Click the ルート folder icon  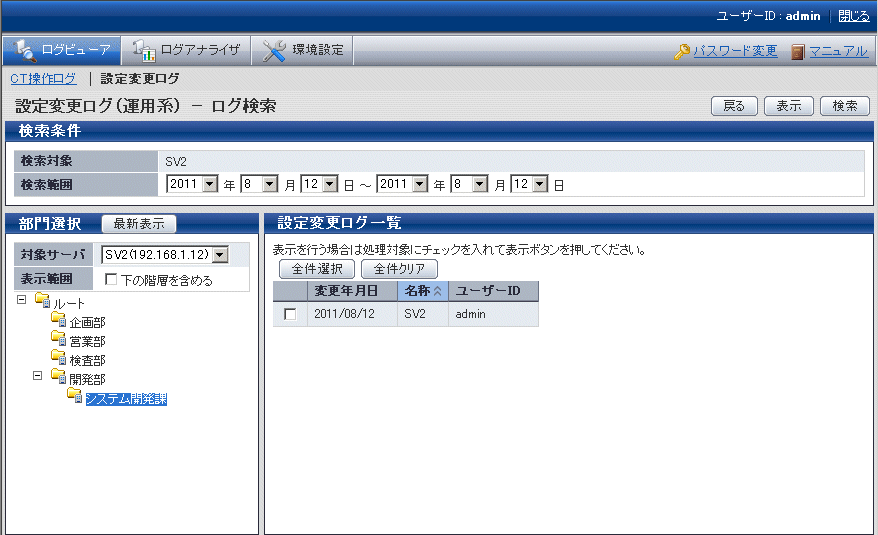tap(43, 300)
